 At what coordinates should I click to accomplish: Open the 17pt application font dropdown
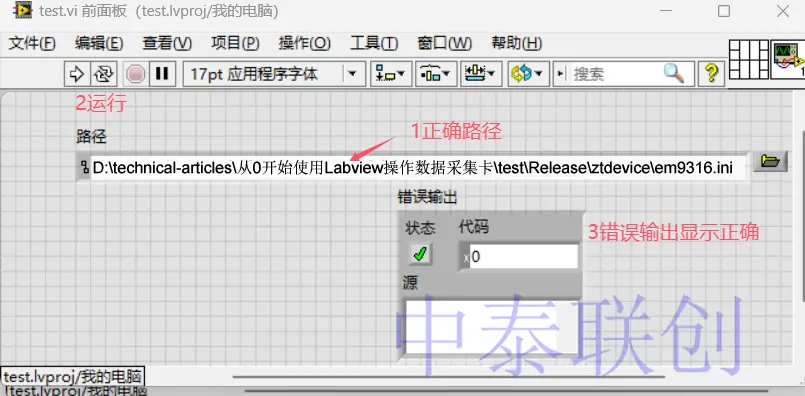pyautogui.click(x=274, y=74)
